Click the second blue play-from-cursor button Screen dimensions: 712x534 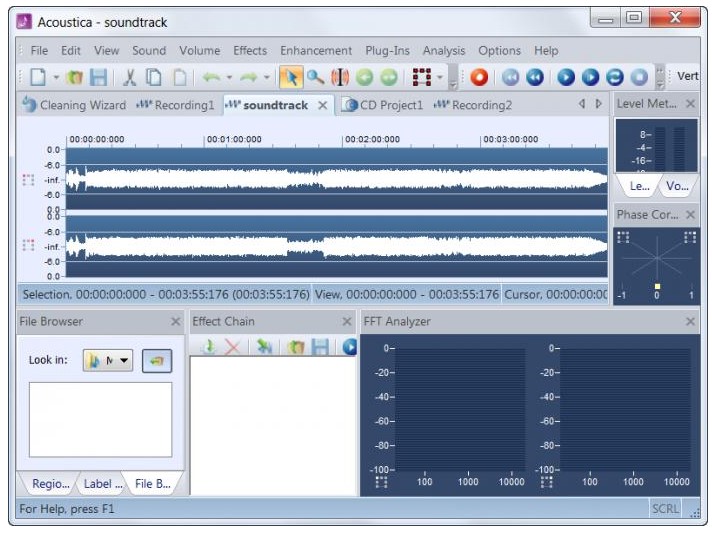coord(590,77)
